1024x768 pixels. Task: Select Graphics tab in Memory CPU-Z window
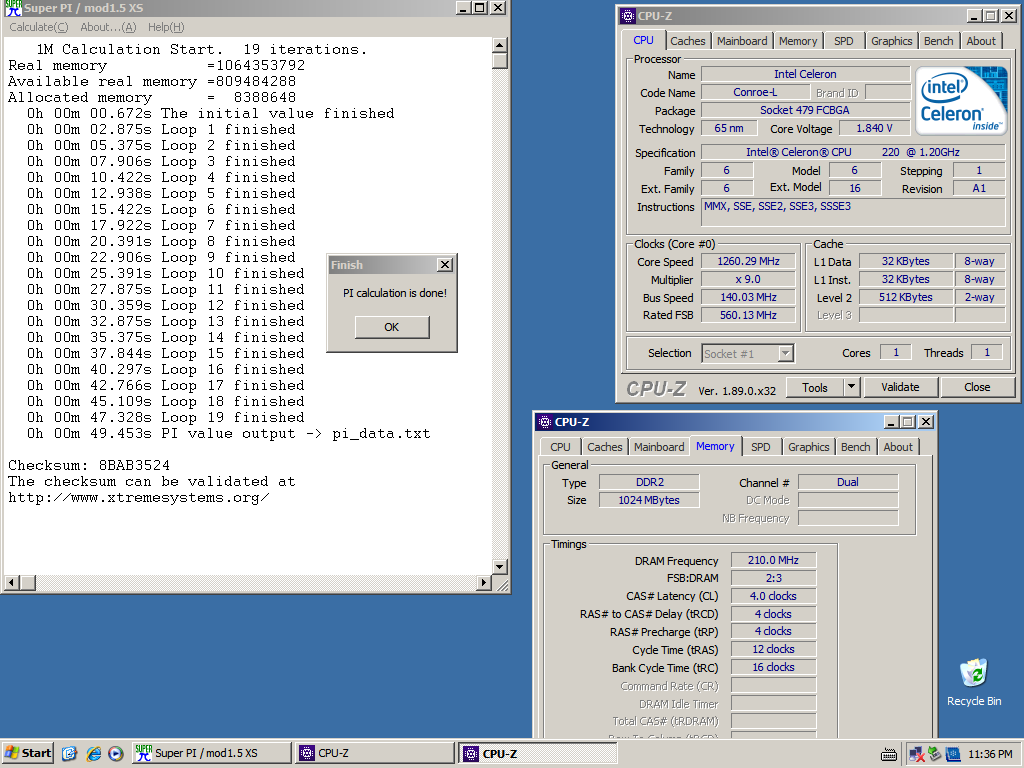pyautogui.click(x=808, y=447)
